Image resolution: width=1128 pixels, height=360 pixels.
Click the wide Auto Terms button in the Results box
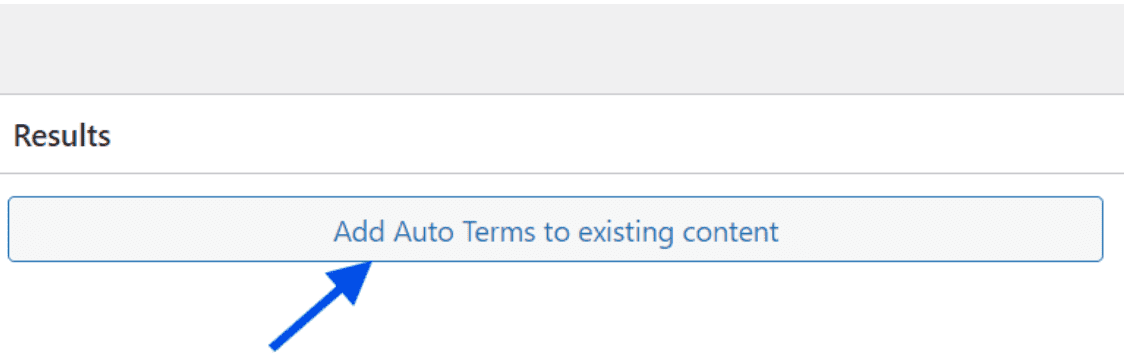click(555, 229)
